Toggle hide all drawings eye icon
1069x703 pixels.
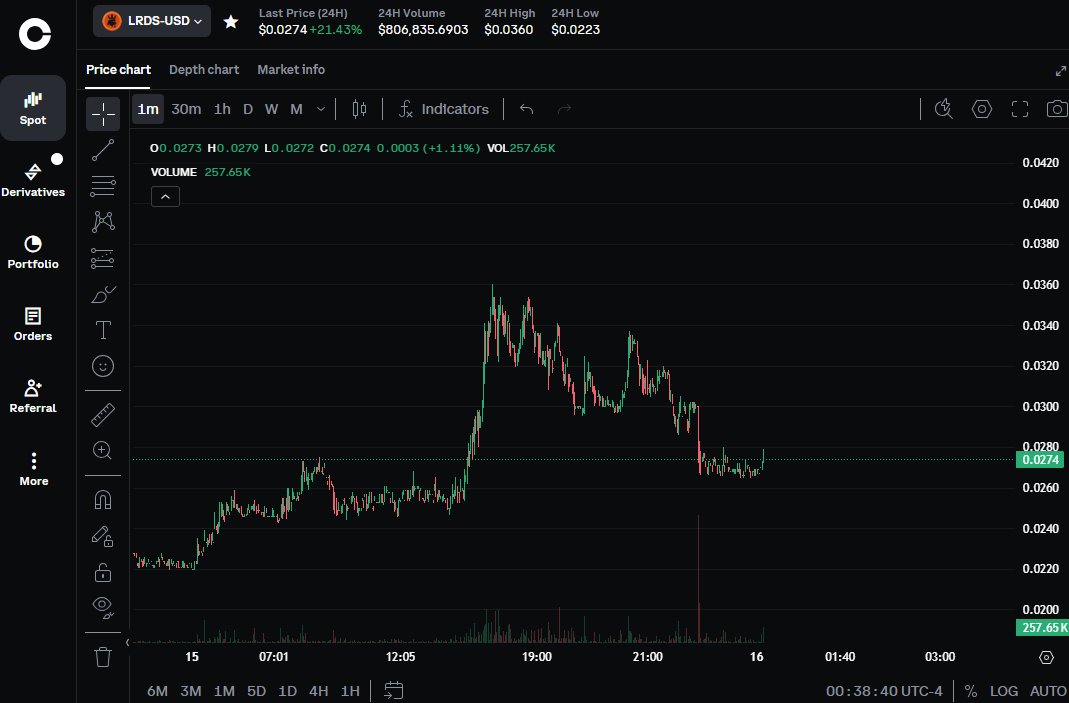tap(103, 607)
